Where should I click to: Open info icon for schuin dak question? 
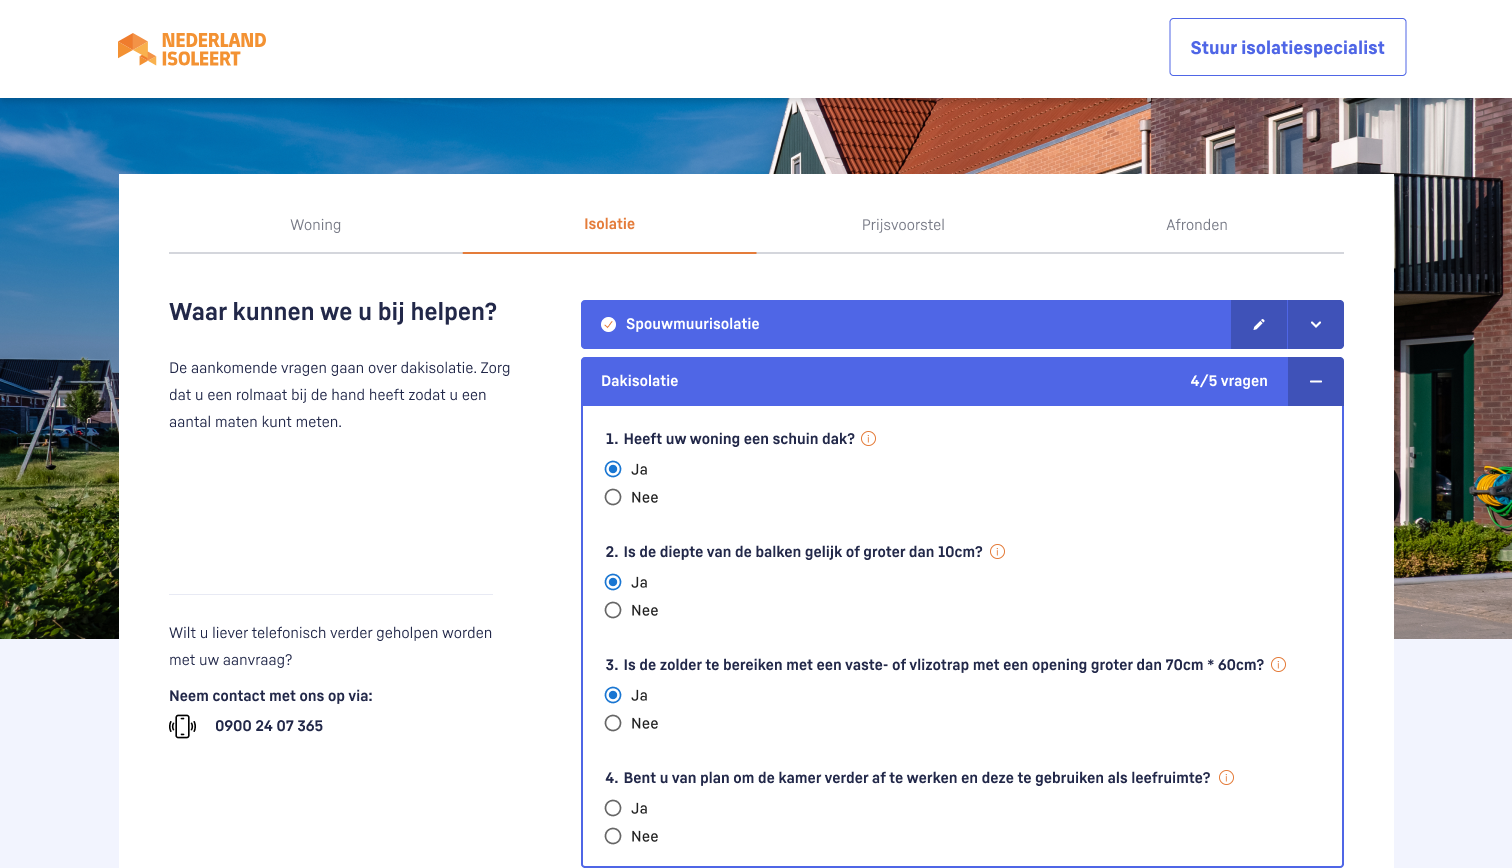click(869, 439)
